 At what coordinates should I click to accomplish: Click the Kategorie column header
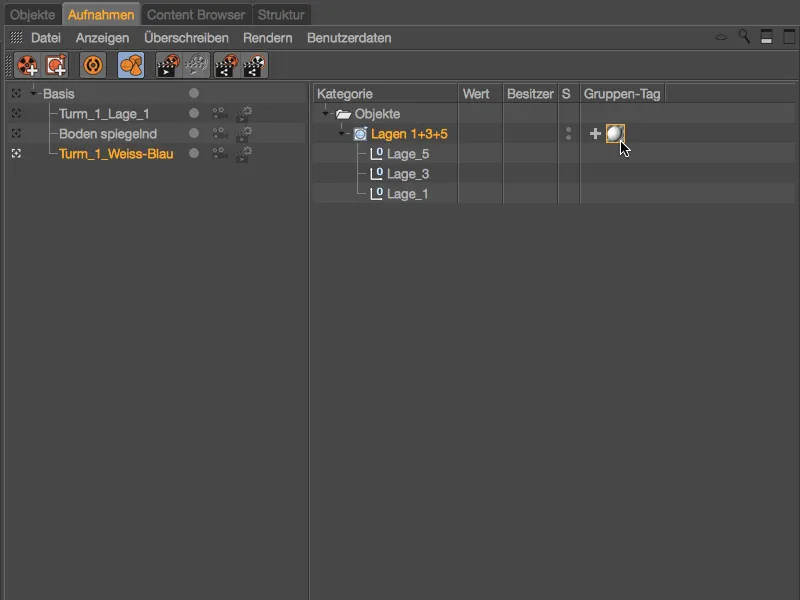pyautogui.click(x=386, y=93)
